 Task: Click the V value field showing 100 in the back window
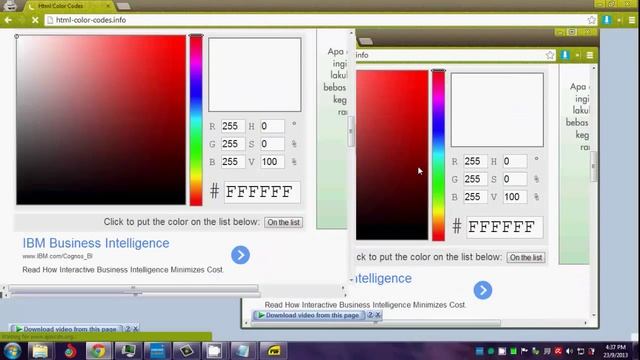515,197
